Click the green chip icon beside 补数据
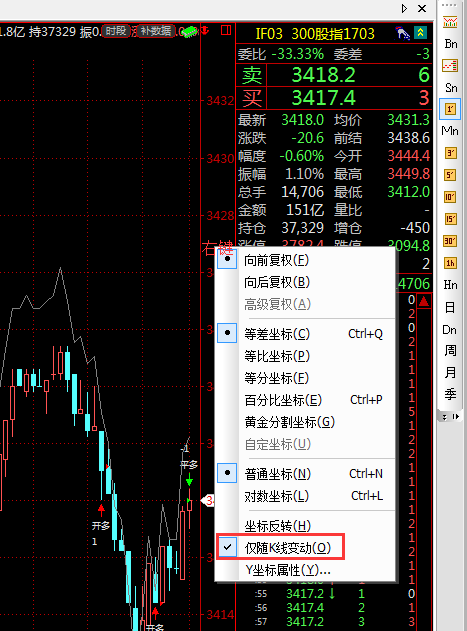This screenshot has width=467, height=631. click(x=190, y=32)
